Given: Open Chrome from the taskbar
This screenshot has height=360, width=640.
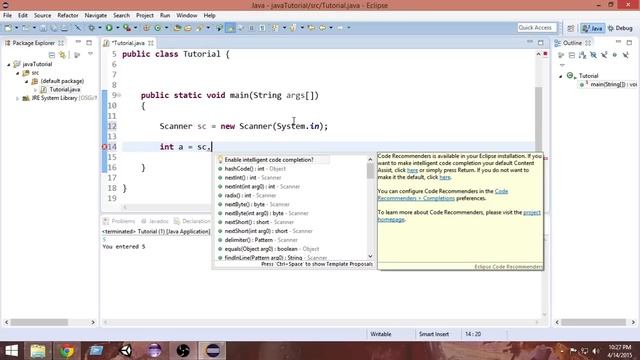Looking at the screenshot, I should click(67, 351).
